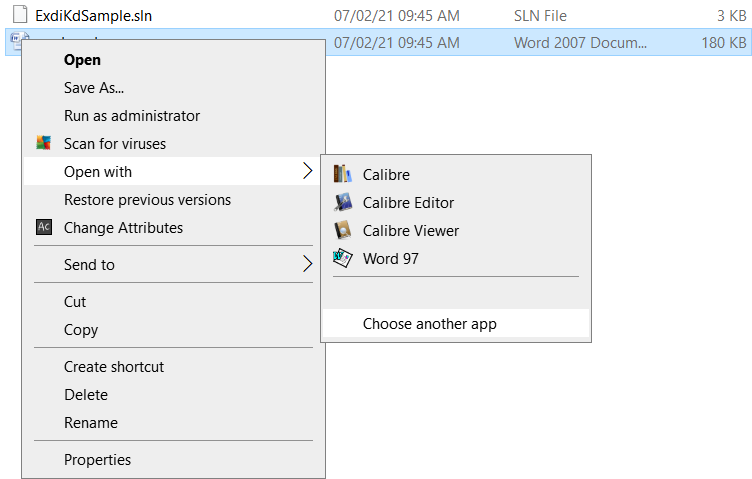
Task: Choose Create shortcut
Action: coord(114,367)
